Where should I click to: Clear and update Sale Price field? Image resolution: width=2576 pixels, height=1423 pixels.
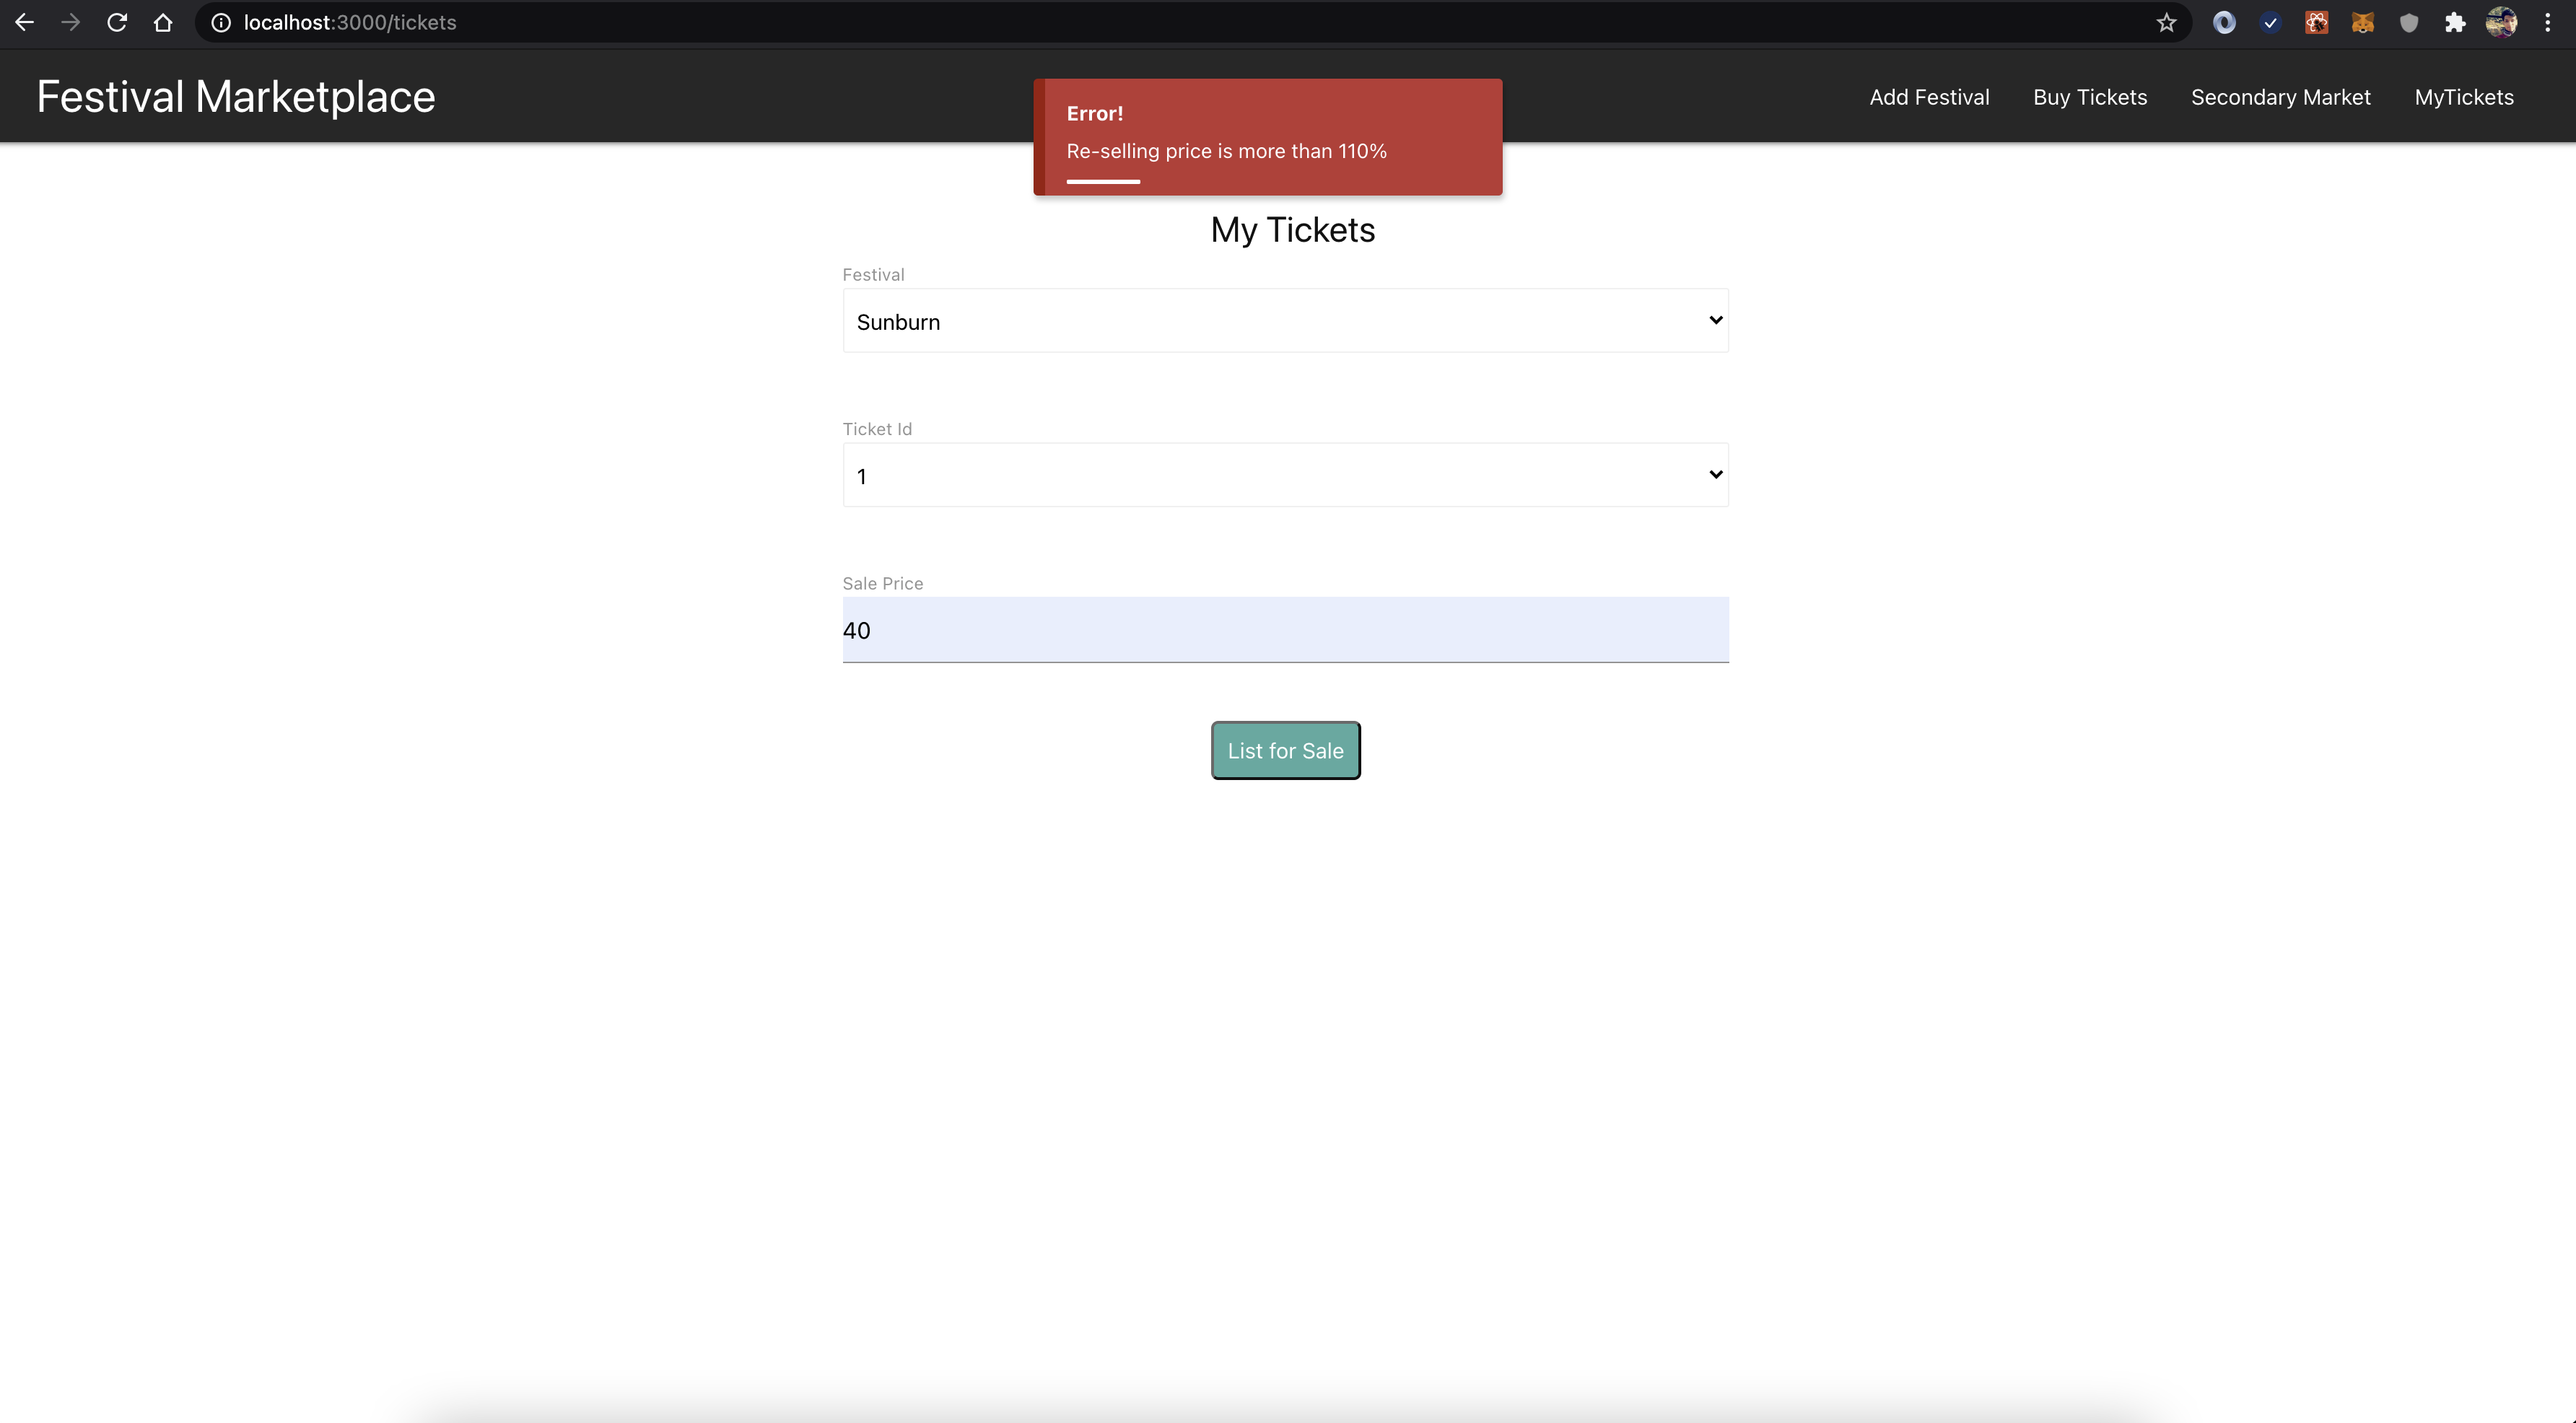coord(1285,629)
